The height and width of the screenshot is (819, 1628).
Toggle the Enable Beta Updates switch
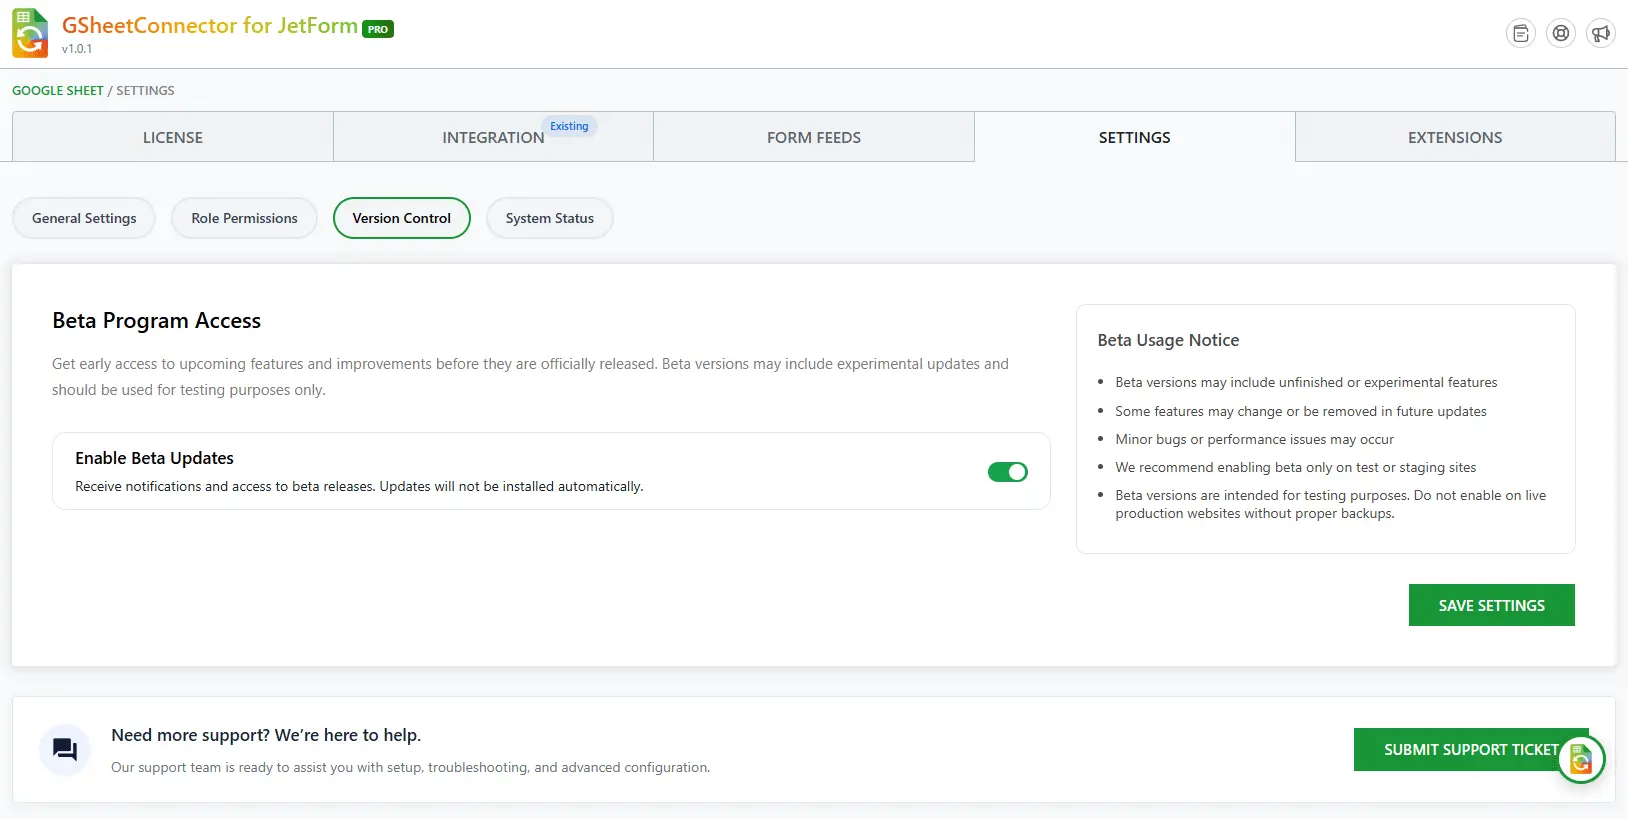pyautogui.click(x=1007, y=472)
